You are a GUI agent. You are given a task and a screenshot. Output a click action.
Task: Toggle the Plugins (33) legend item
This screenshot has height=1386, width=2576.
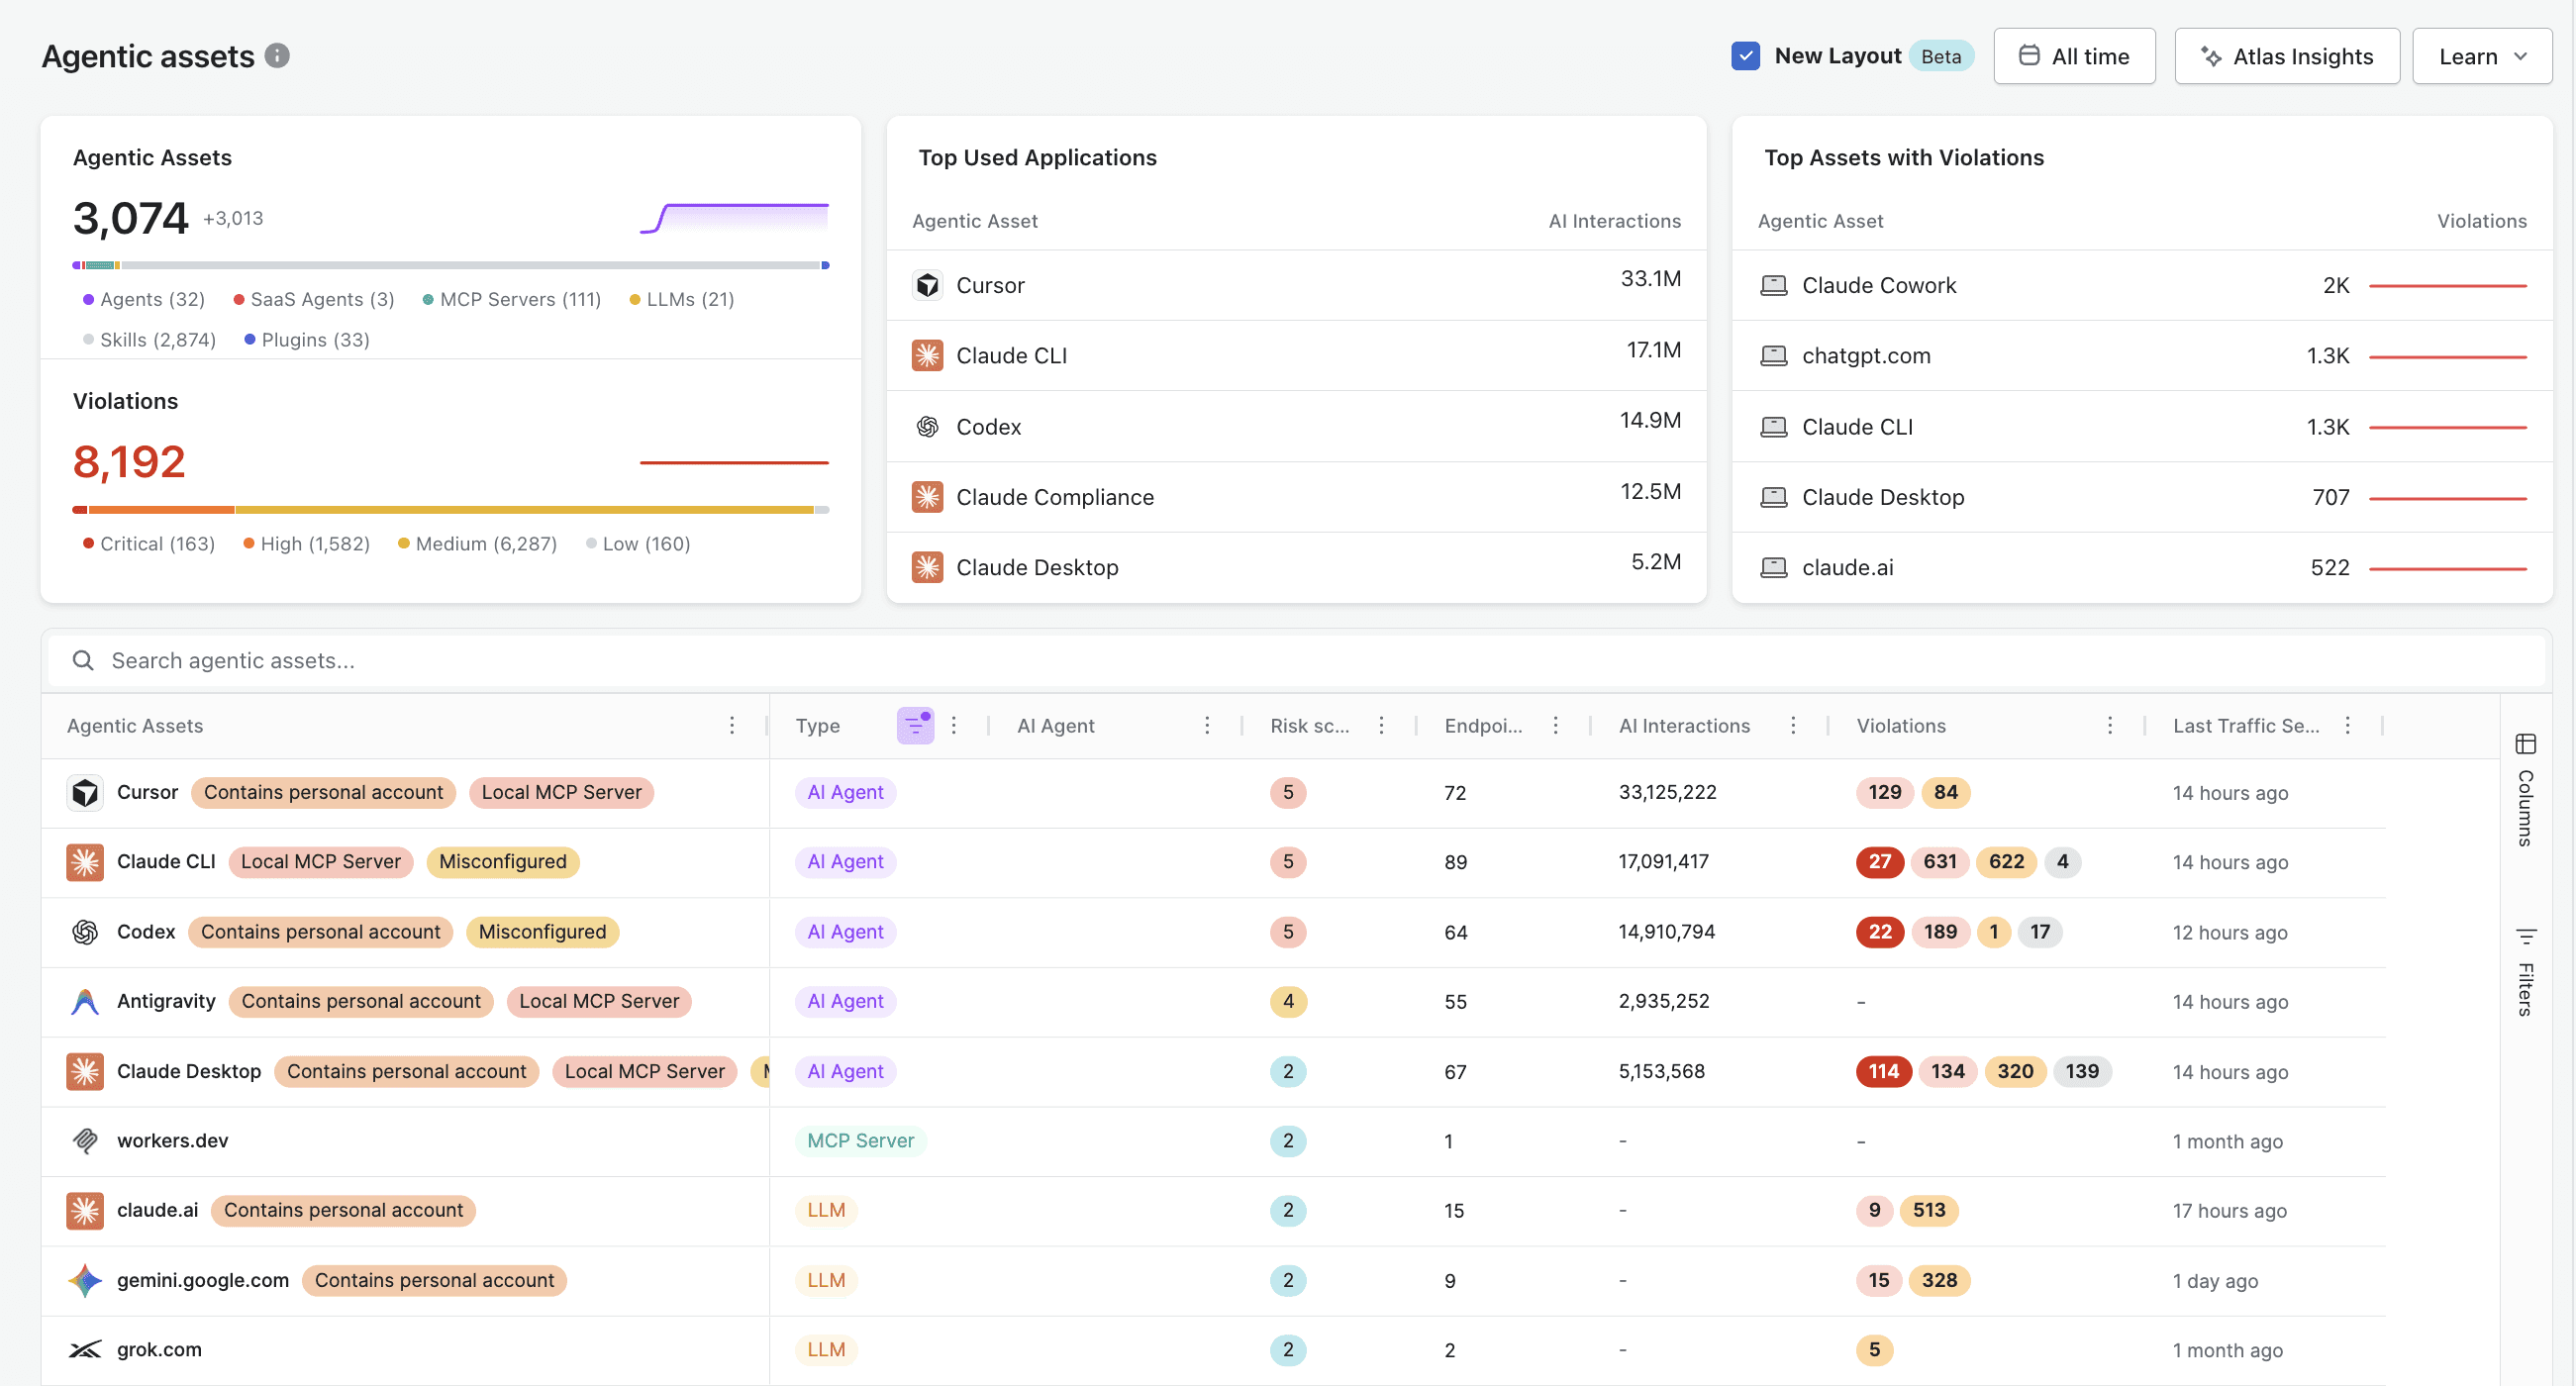pyautogui.click(x=307, y=340)
